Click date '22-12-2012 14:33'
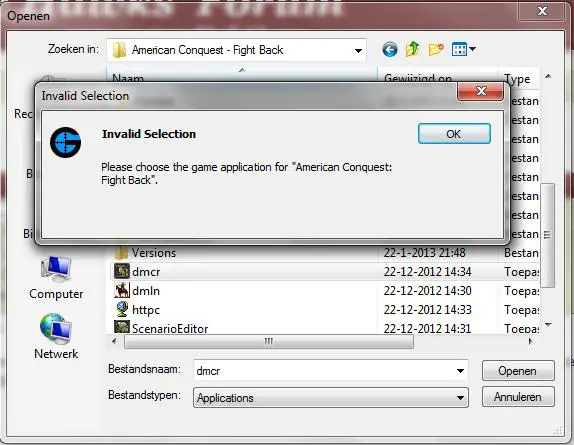Image resolution: width=574 pixels, height=445 pixels. click(427, 310)
